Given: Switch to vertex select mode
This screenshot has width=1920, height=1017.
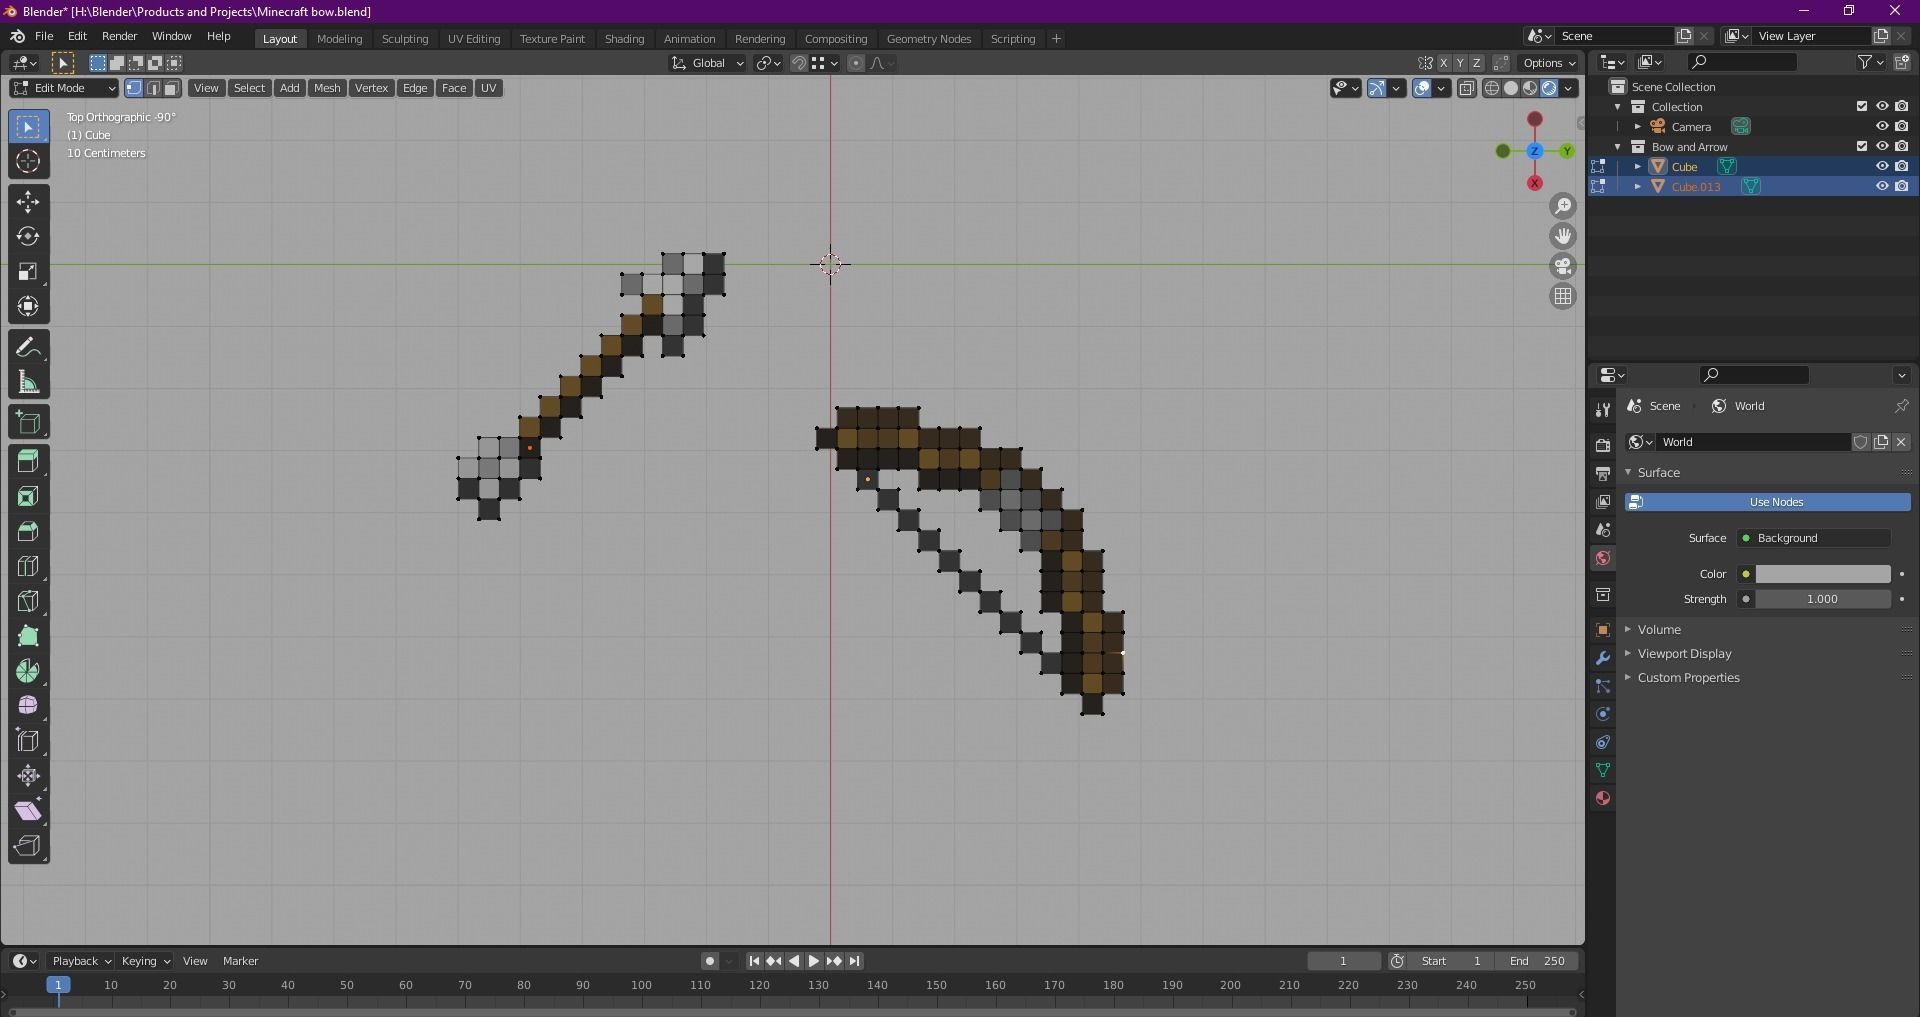Looking at the screenshot, I should [x=134, y=88].
